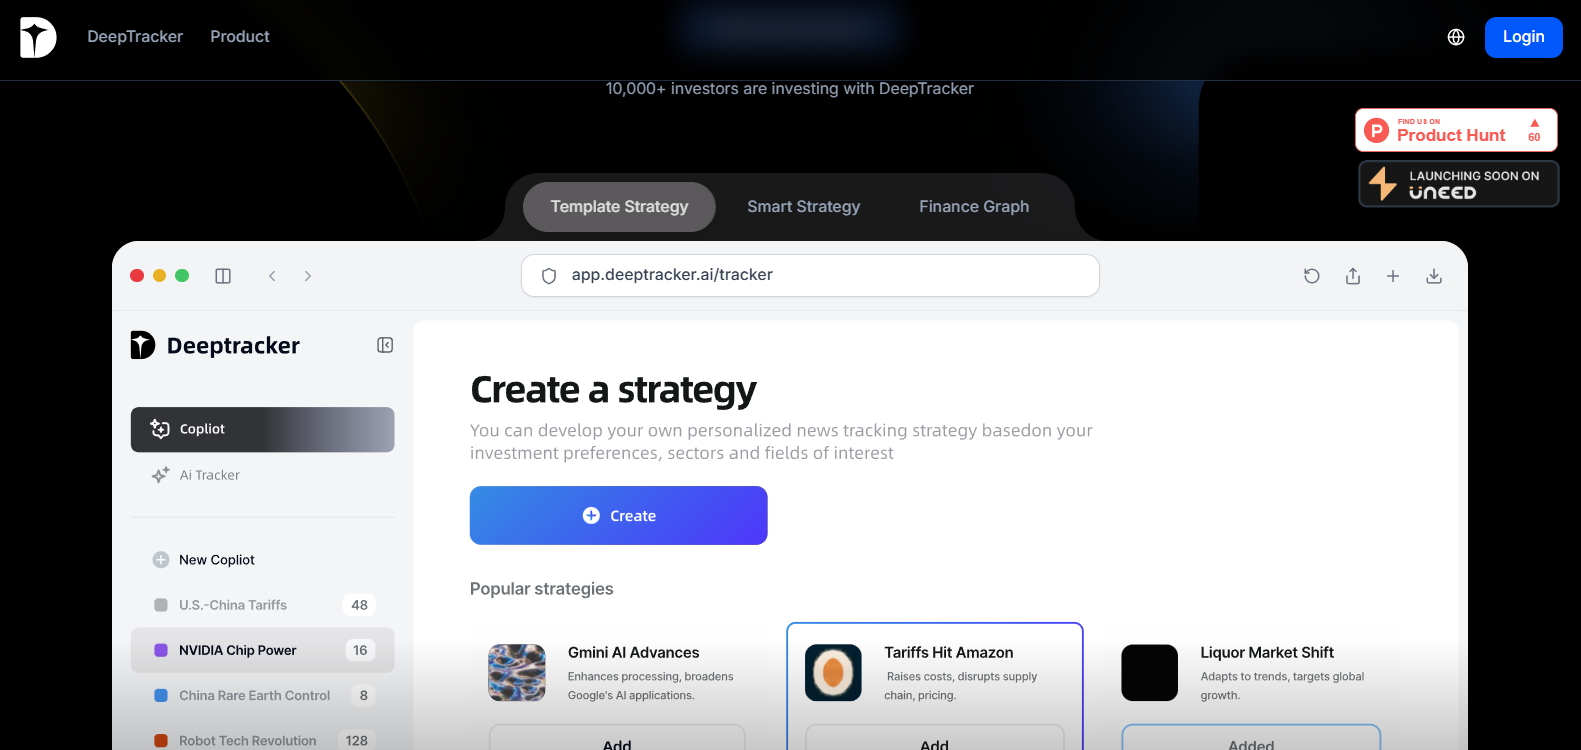This screenshot has width=1581, height=750.
Task: Click the browser download icon
Action: (1434, 276)
